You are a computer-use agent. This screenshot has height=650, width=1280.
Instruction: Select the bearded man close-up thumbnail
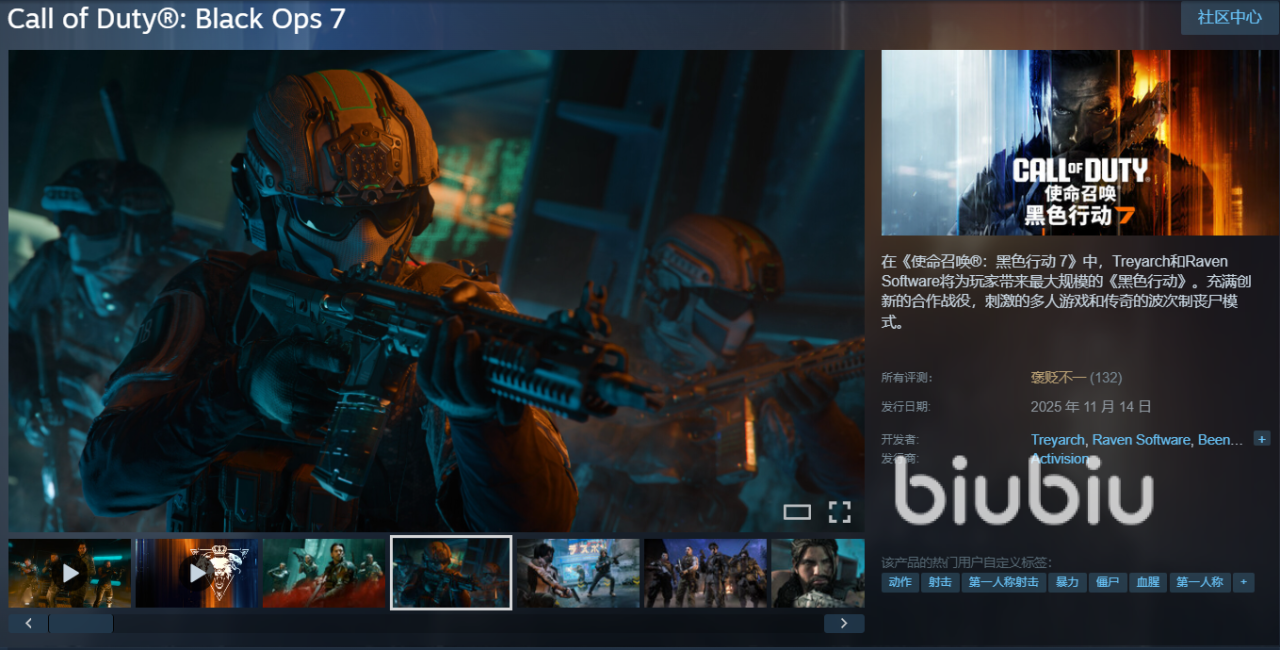coord(817,573)
